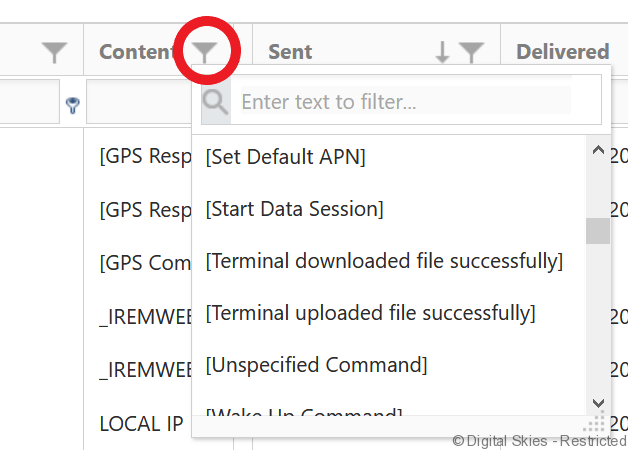Click the filter list scrollbar down arrow
The image size is (628, 450).
point(598,400)
